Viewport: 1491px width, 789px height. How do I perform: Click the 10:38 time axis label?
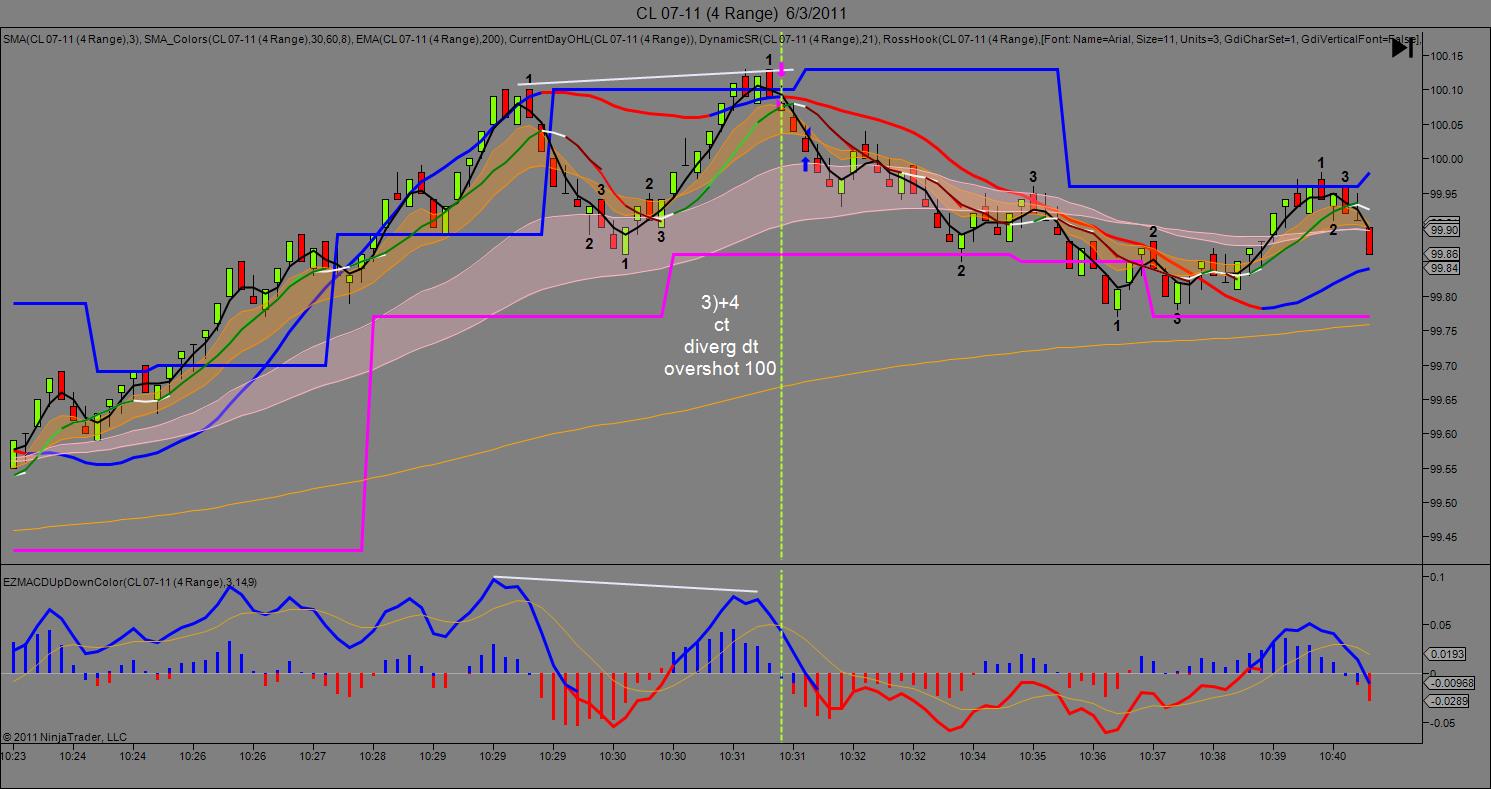(1214, 757)
